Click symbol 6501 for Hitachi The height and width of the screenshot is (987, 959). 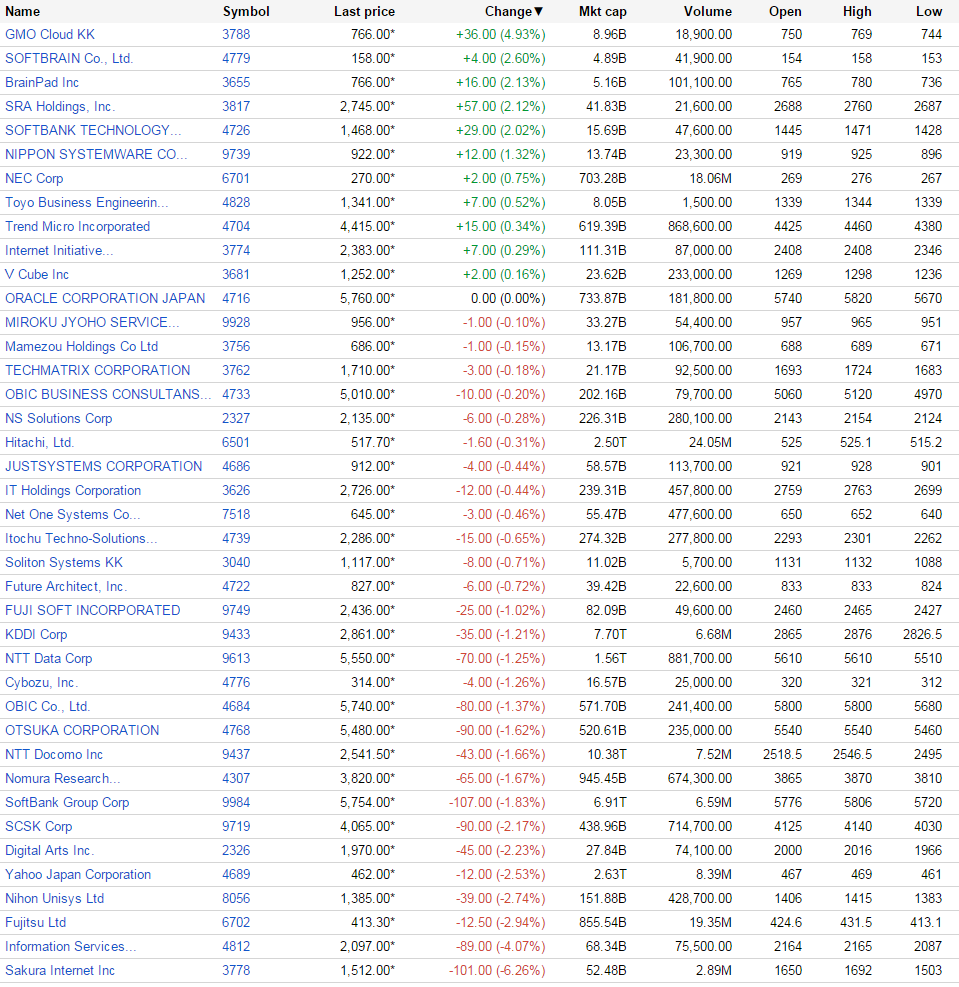tap(236, 443)
